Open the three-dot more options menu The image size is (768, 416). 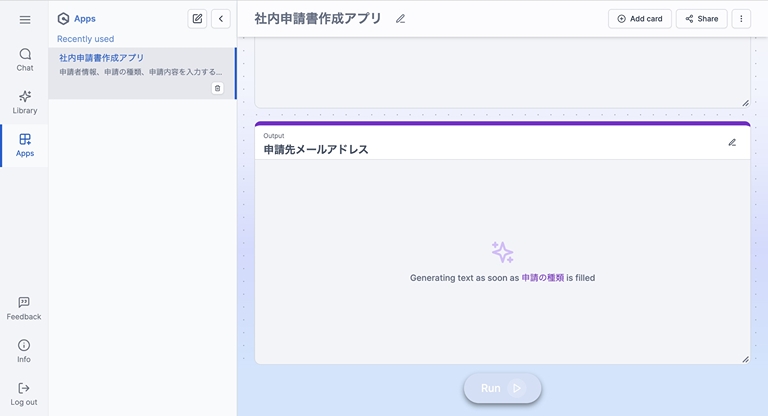click(741, 19)
